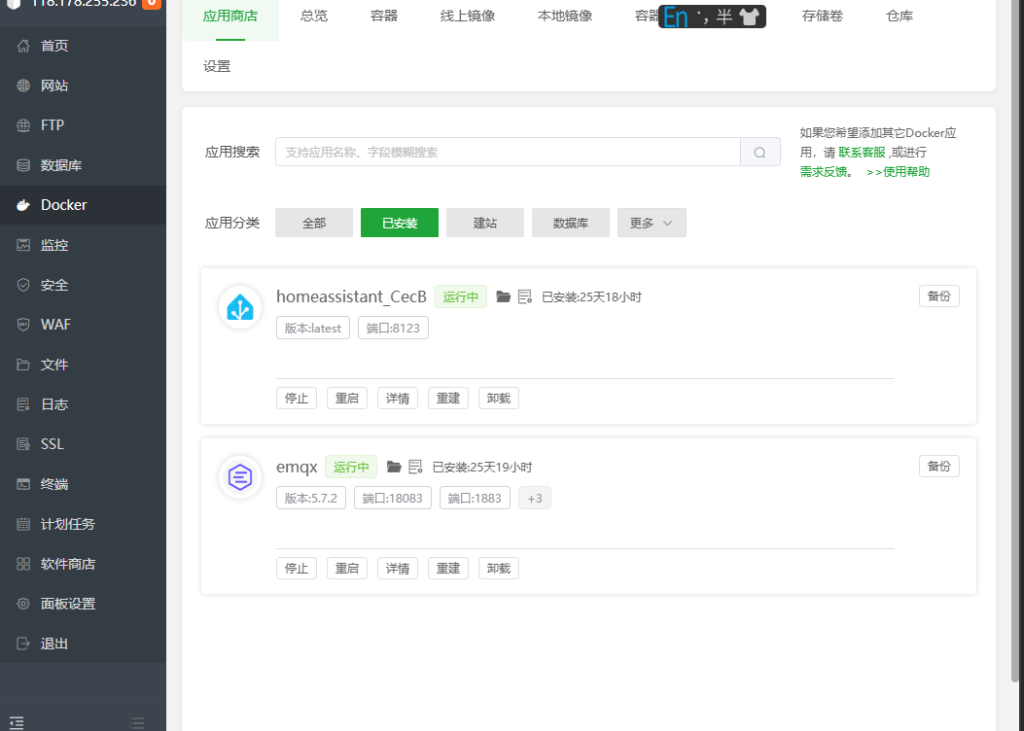This screenshot has height=731, width=1024.
Task: Click the homeassistant app logo
Action: [240, 307]
